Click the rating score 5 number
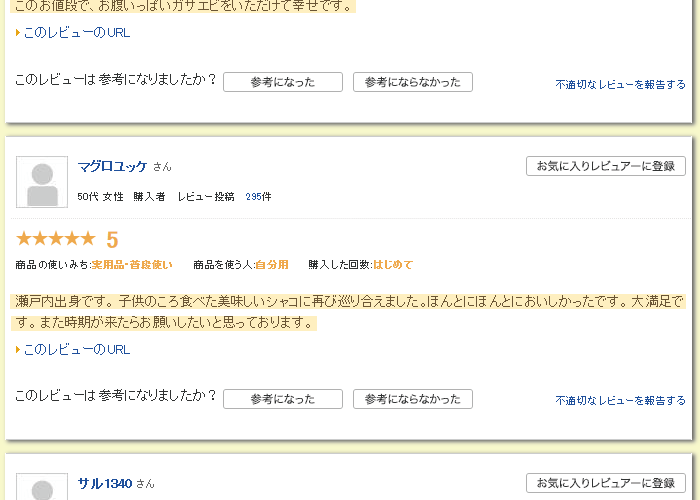Image resolution: width=700 pixels, height=500 pixels. 112,240
